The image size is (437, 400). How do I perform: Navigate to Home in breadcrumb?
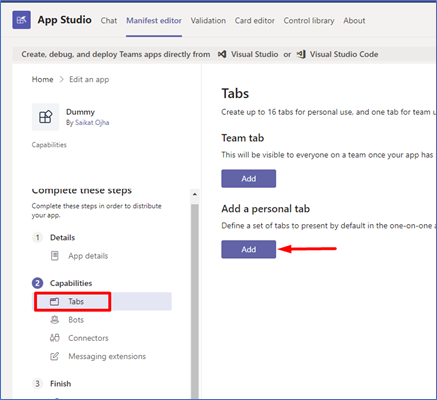point(42,79)
